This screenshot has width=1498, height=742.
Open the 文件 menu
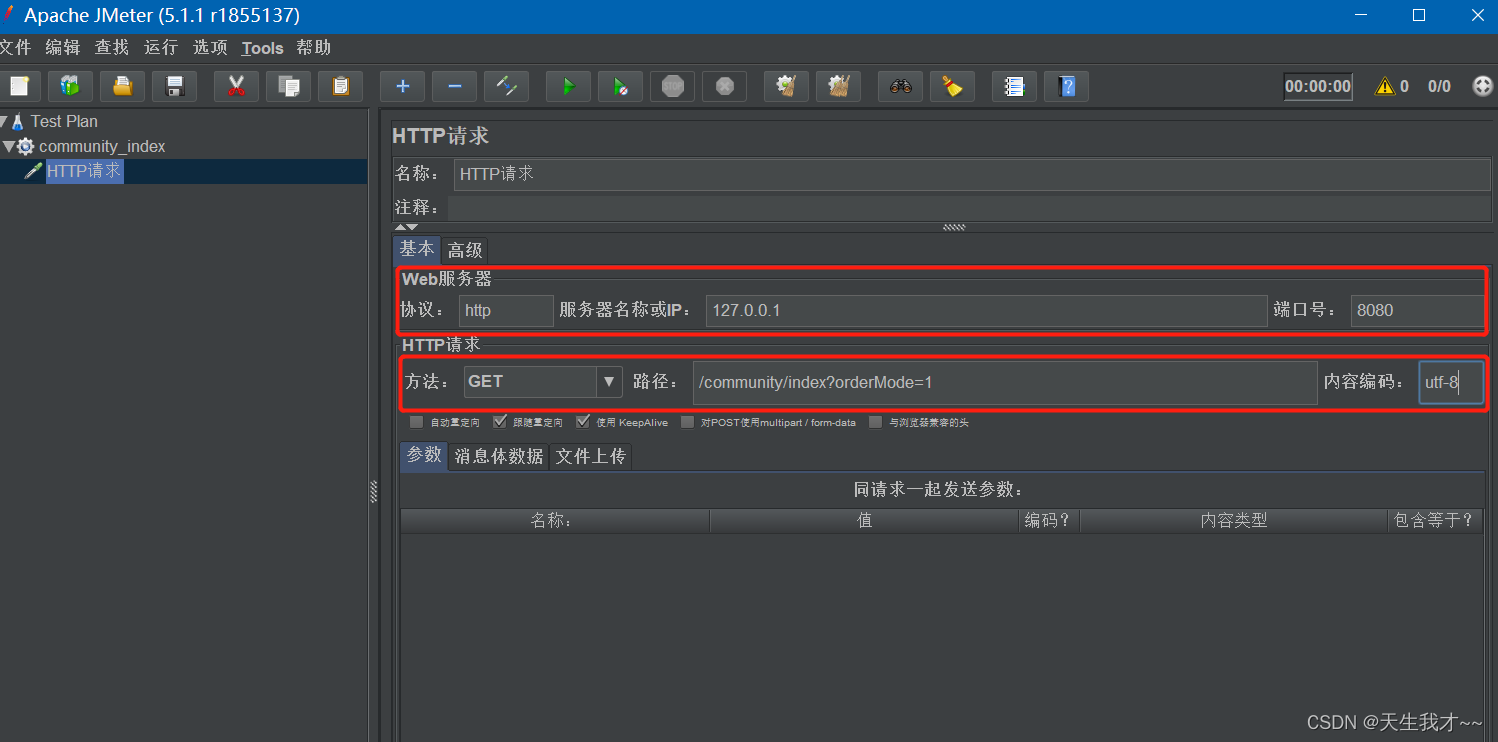15,47
